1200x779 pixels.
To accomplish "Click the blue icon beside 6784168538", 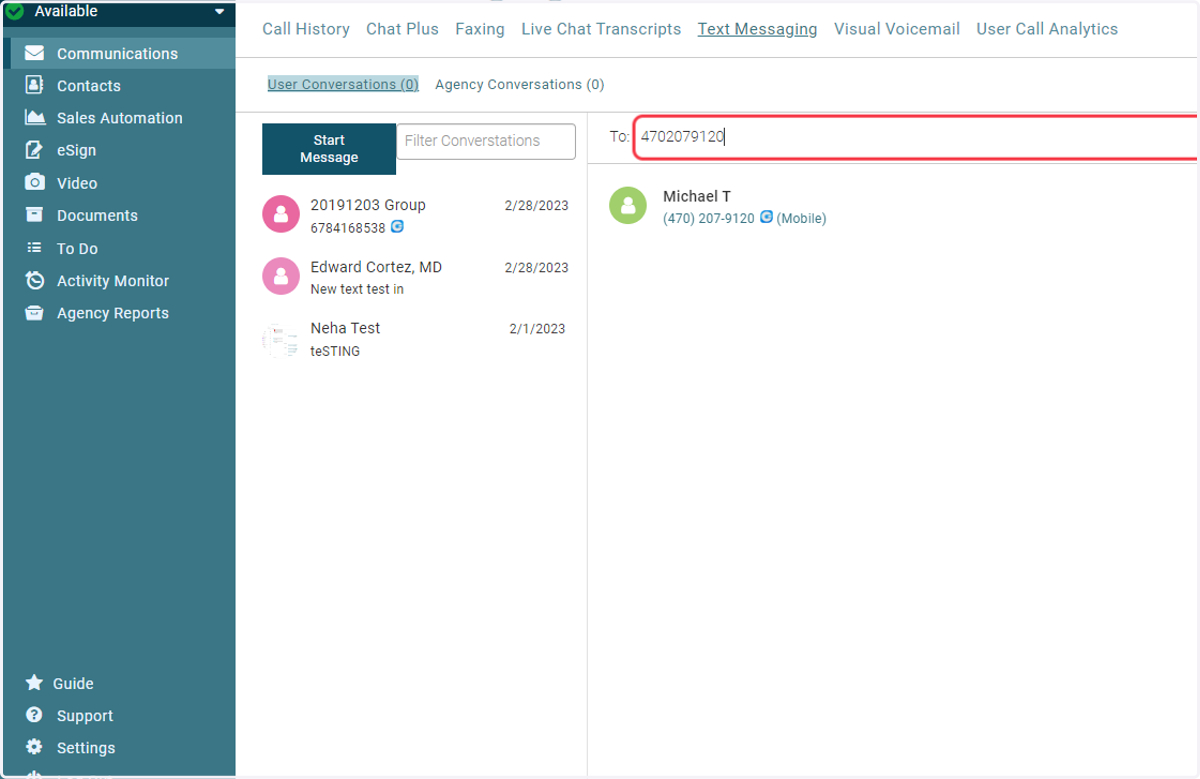I will [x=397, y=227].
